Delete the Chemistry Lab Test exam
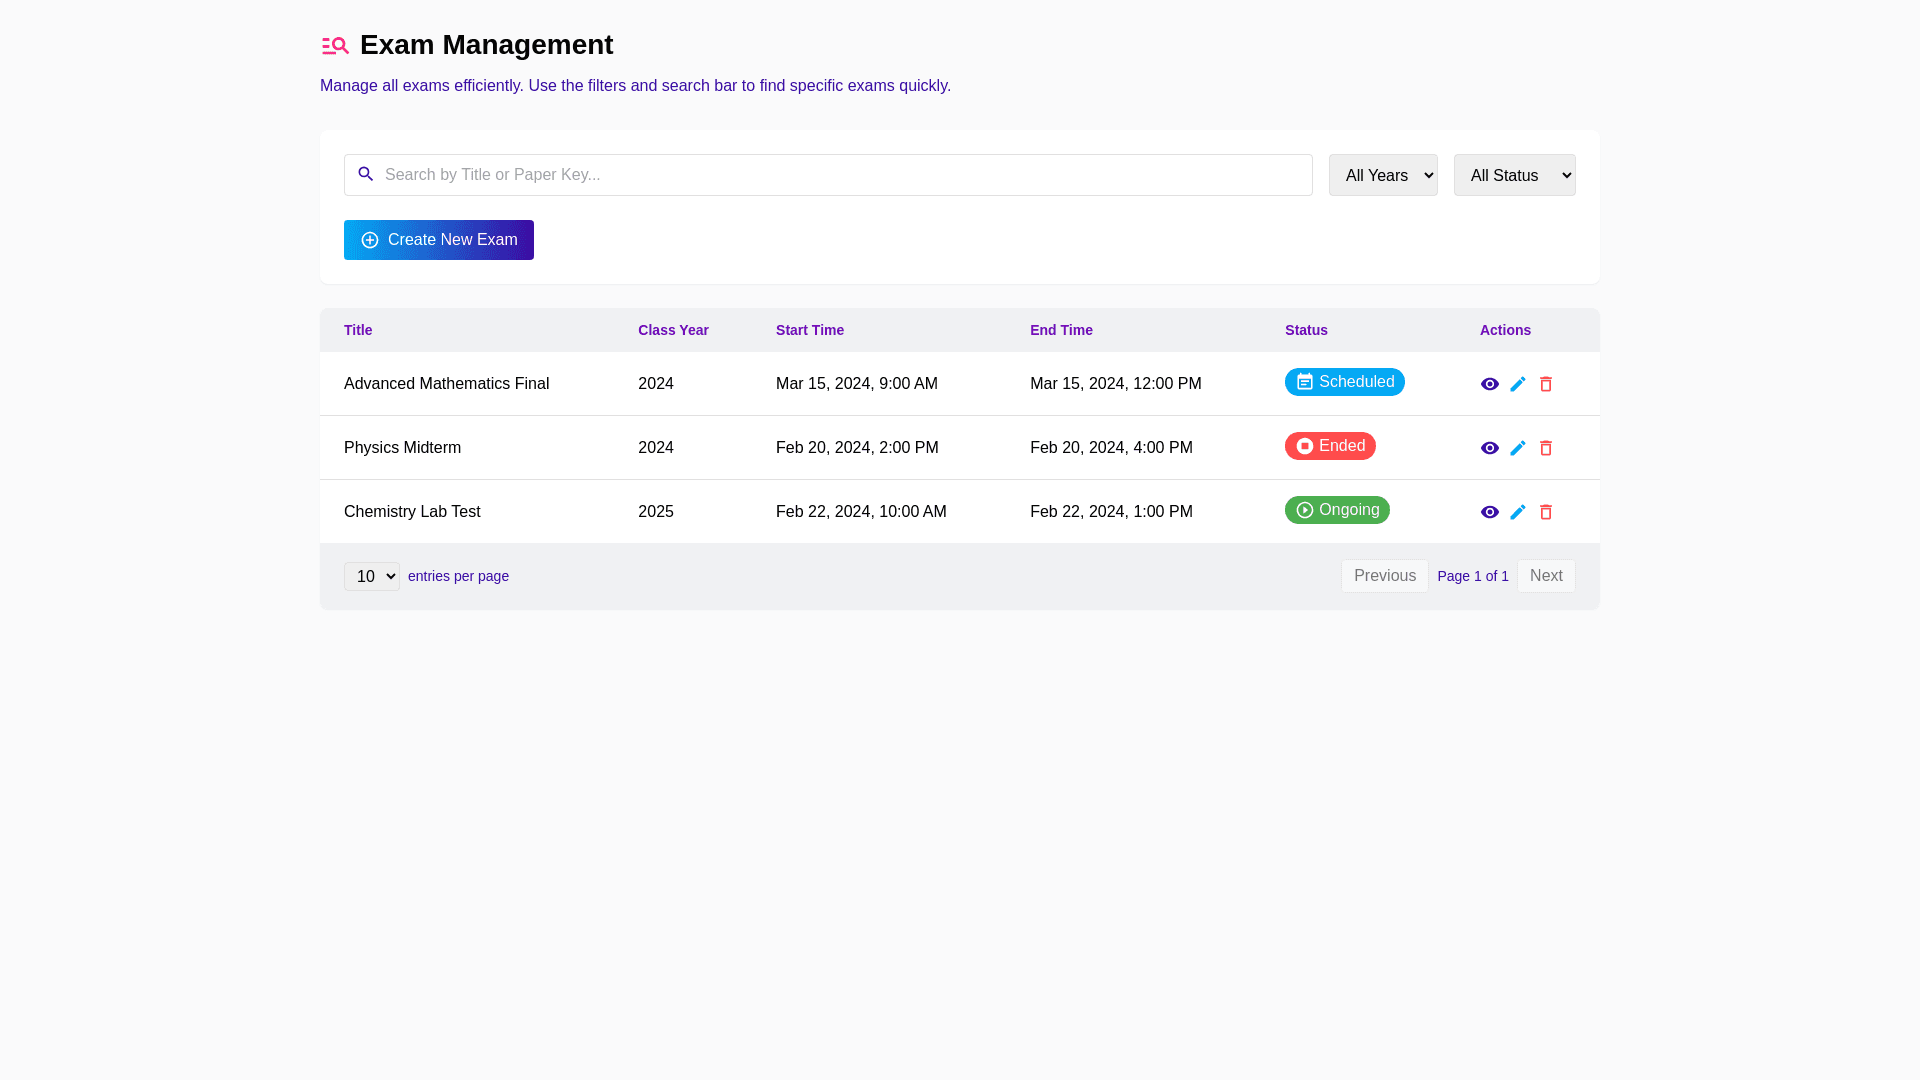 (1545, 512)
